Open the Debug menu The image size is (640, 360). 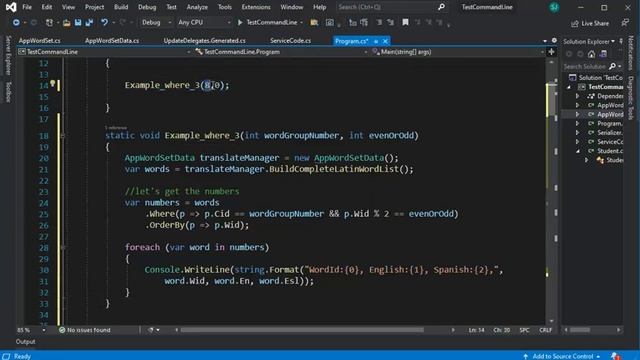[147, 7]
